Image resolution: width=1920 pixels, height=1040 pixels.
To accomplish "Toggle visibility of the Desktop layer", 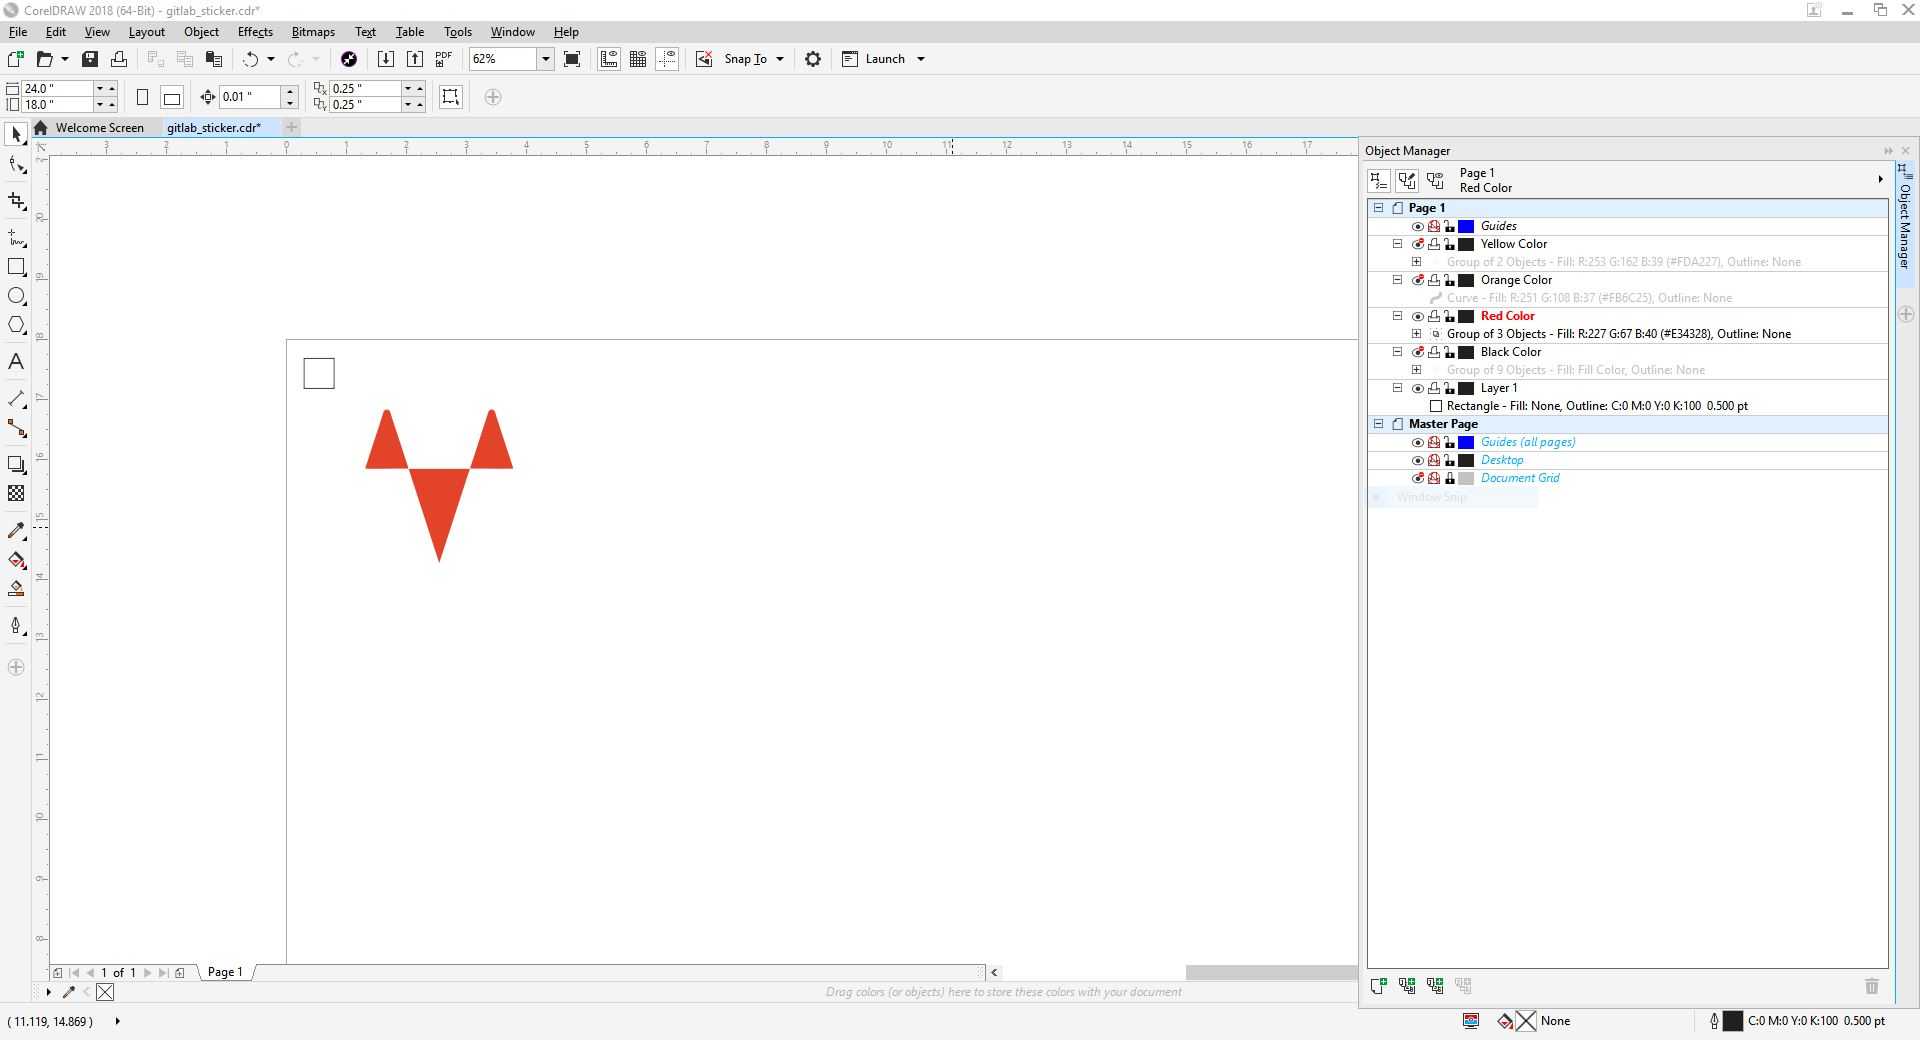I will click(1417, 460).
